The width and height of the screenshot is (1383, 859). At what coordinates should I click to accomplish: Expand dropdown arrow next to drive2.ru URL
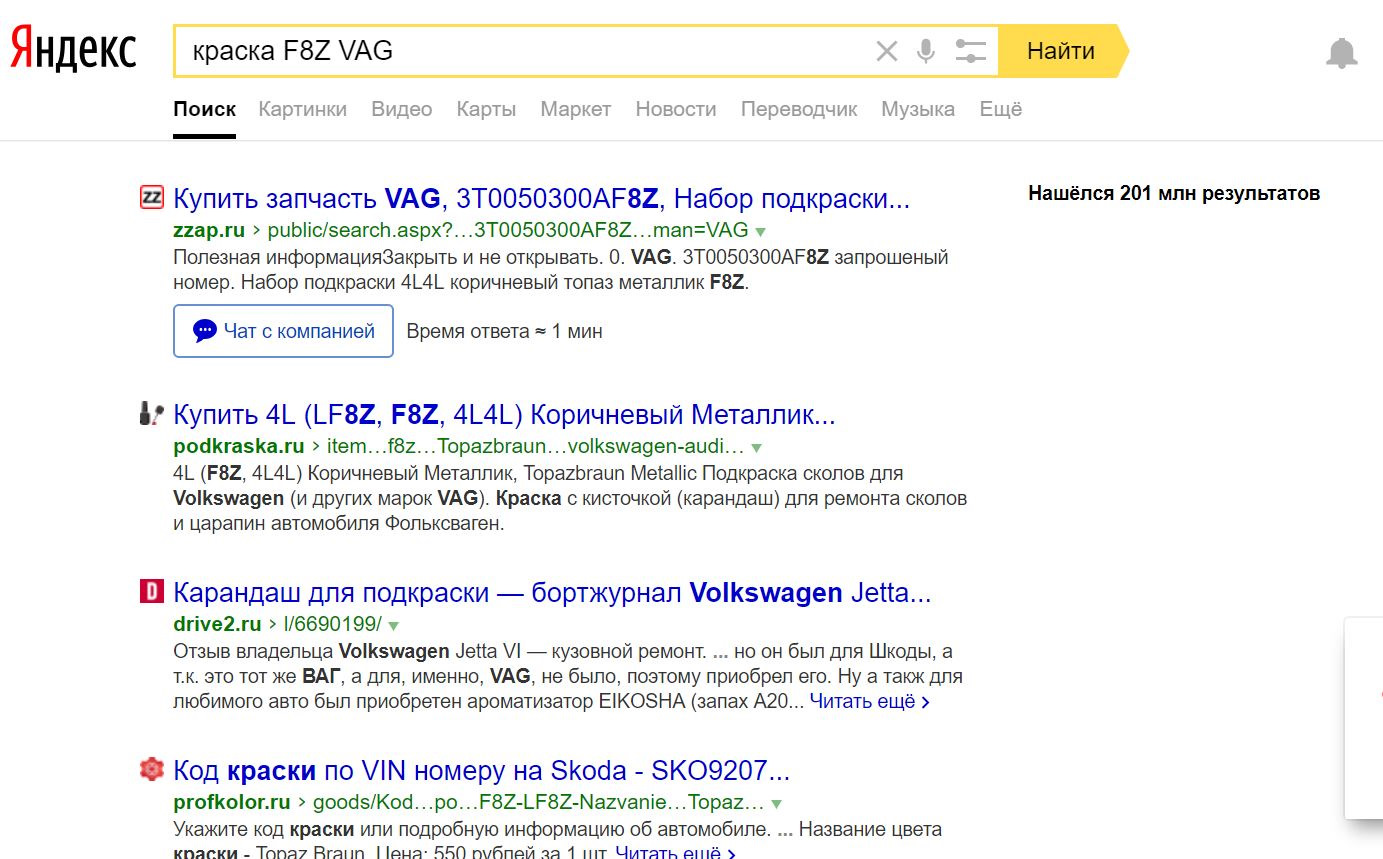[x=393, y=625]
